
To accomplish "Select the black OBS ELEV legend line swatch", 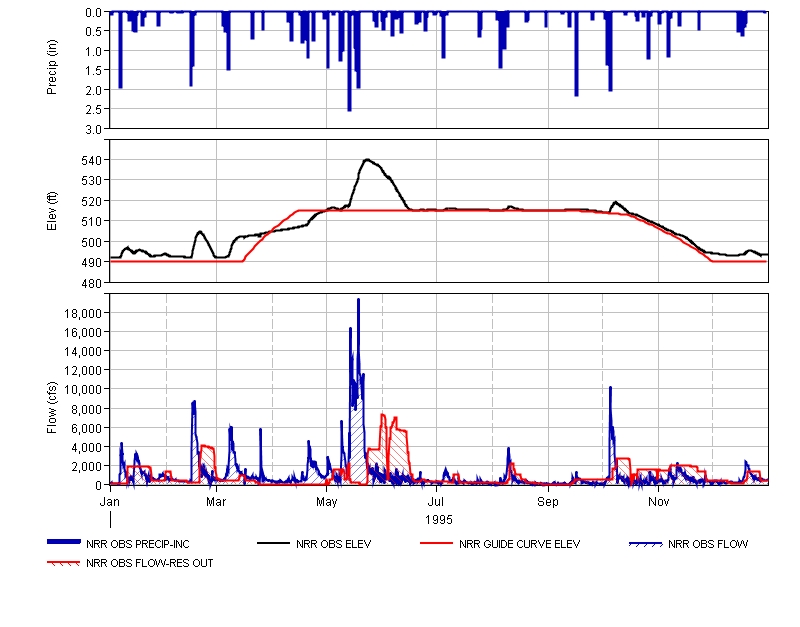I will [273, 543].
